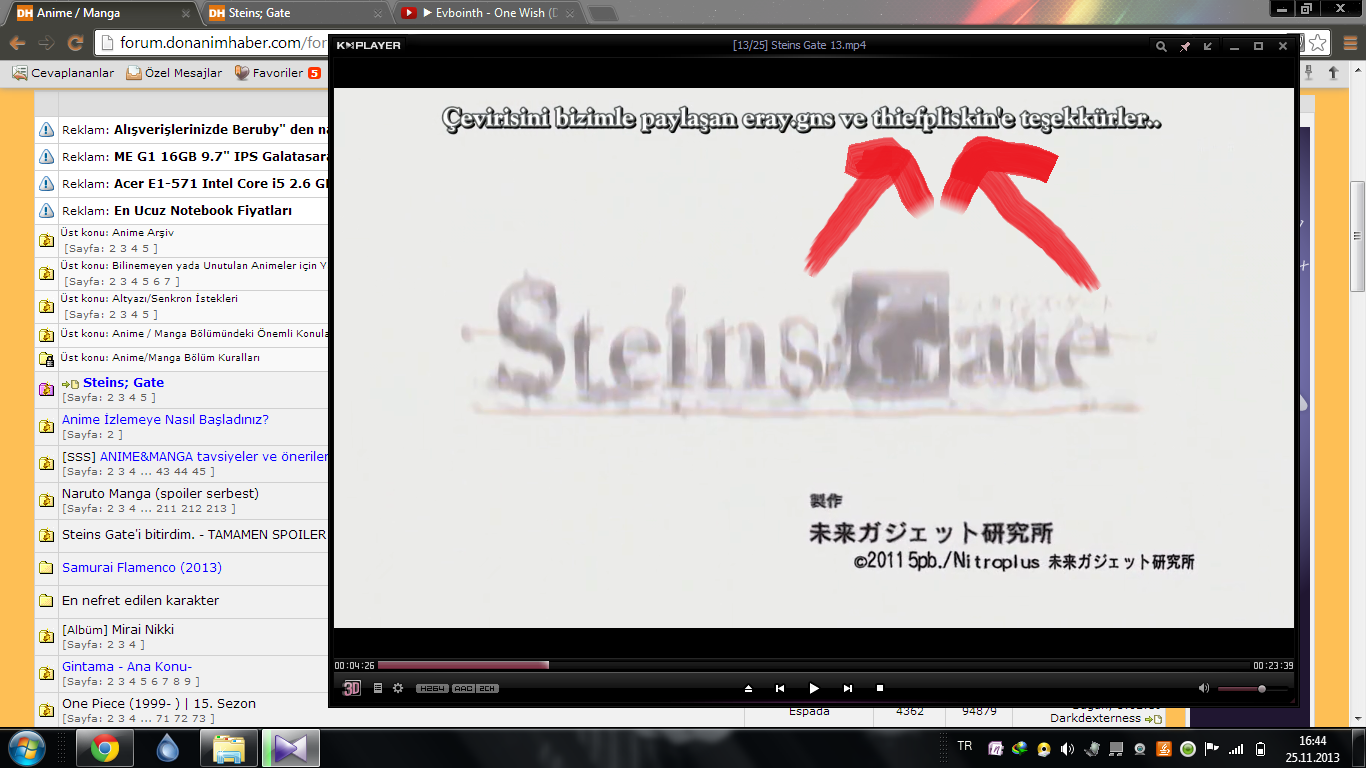Open Naruto Manga (spoiler serbest) topic

[160, 493]
